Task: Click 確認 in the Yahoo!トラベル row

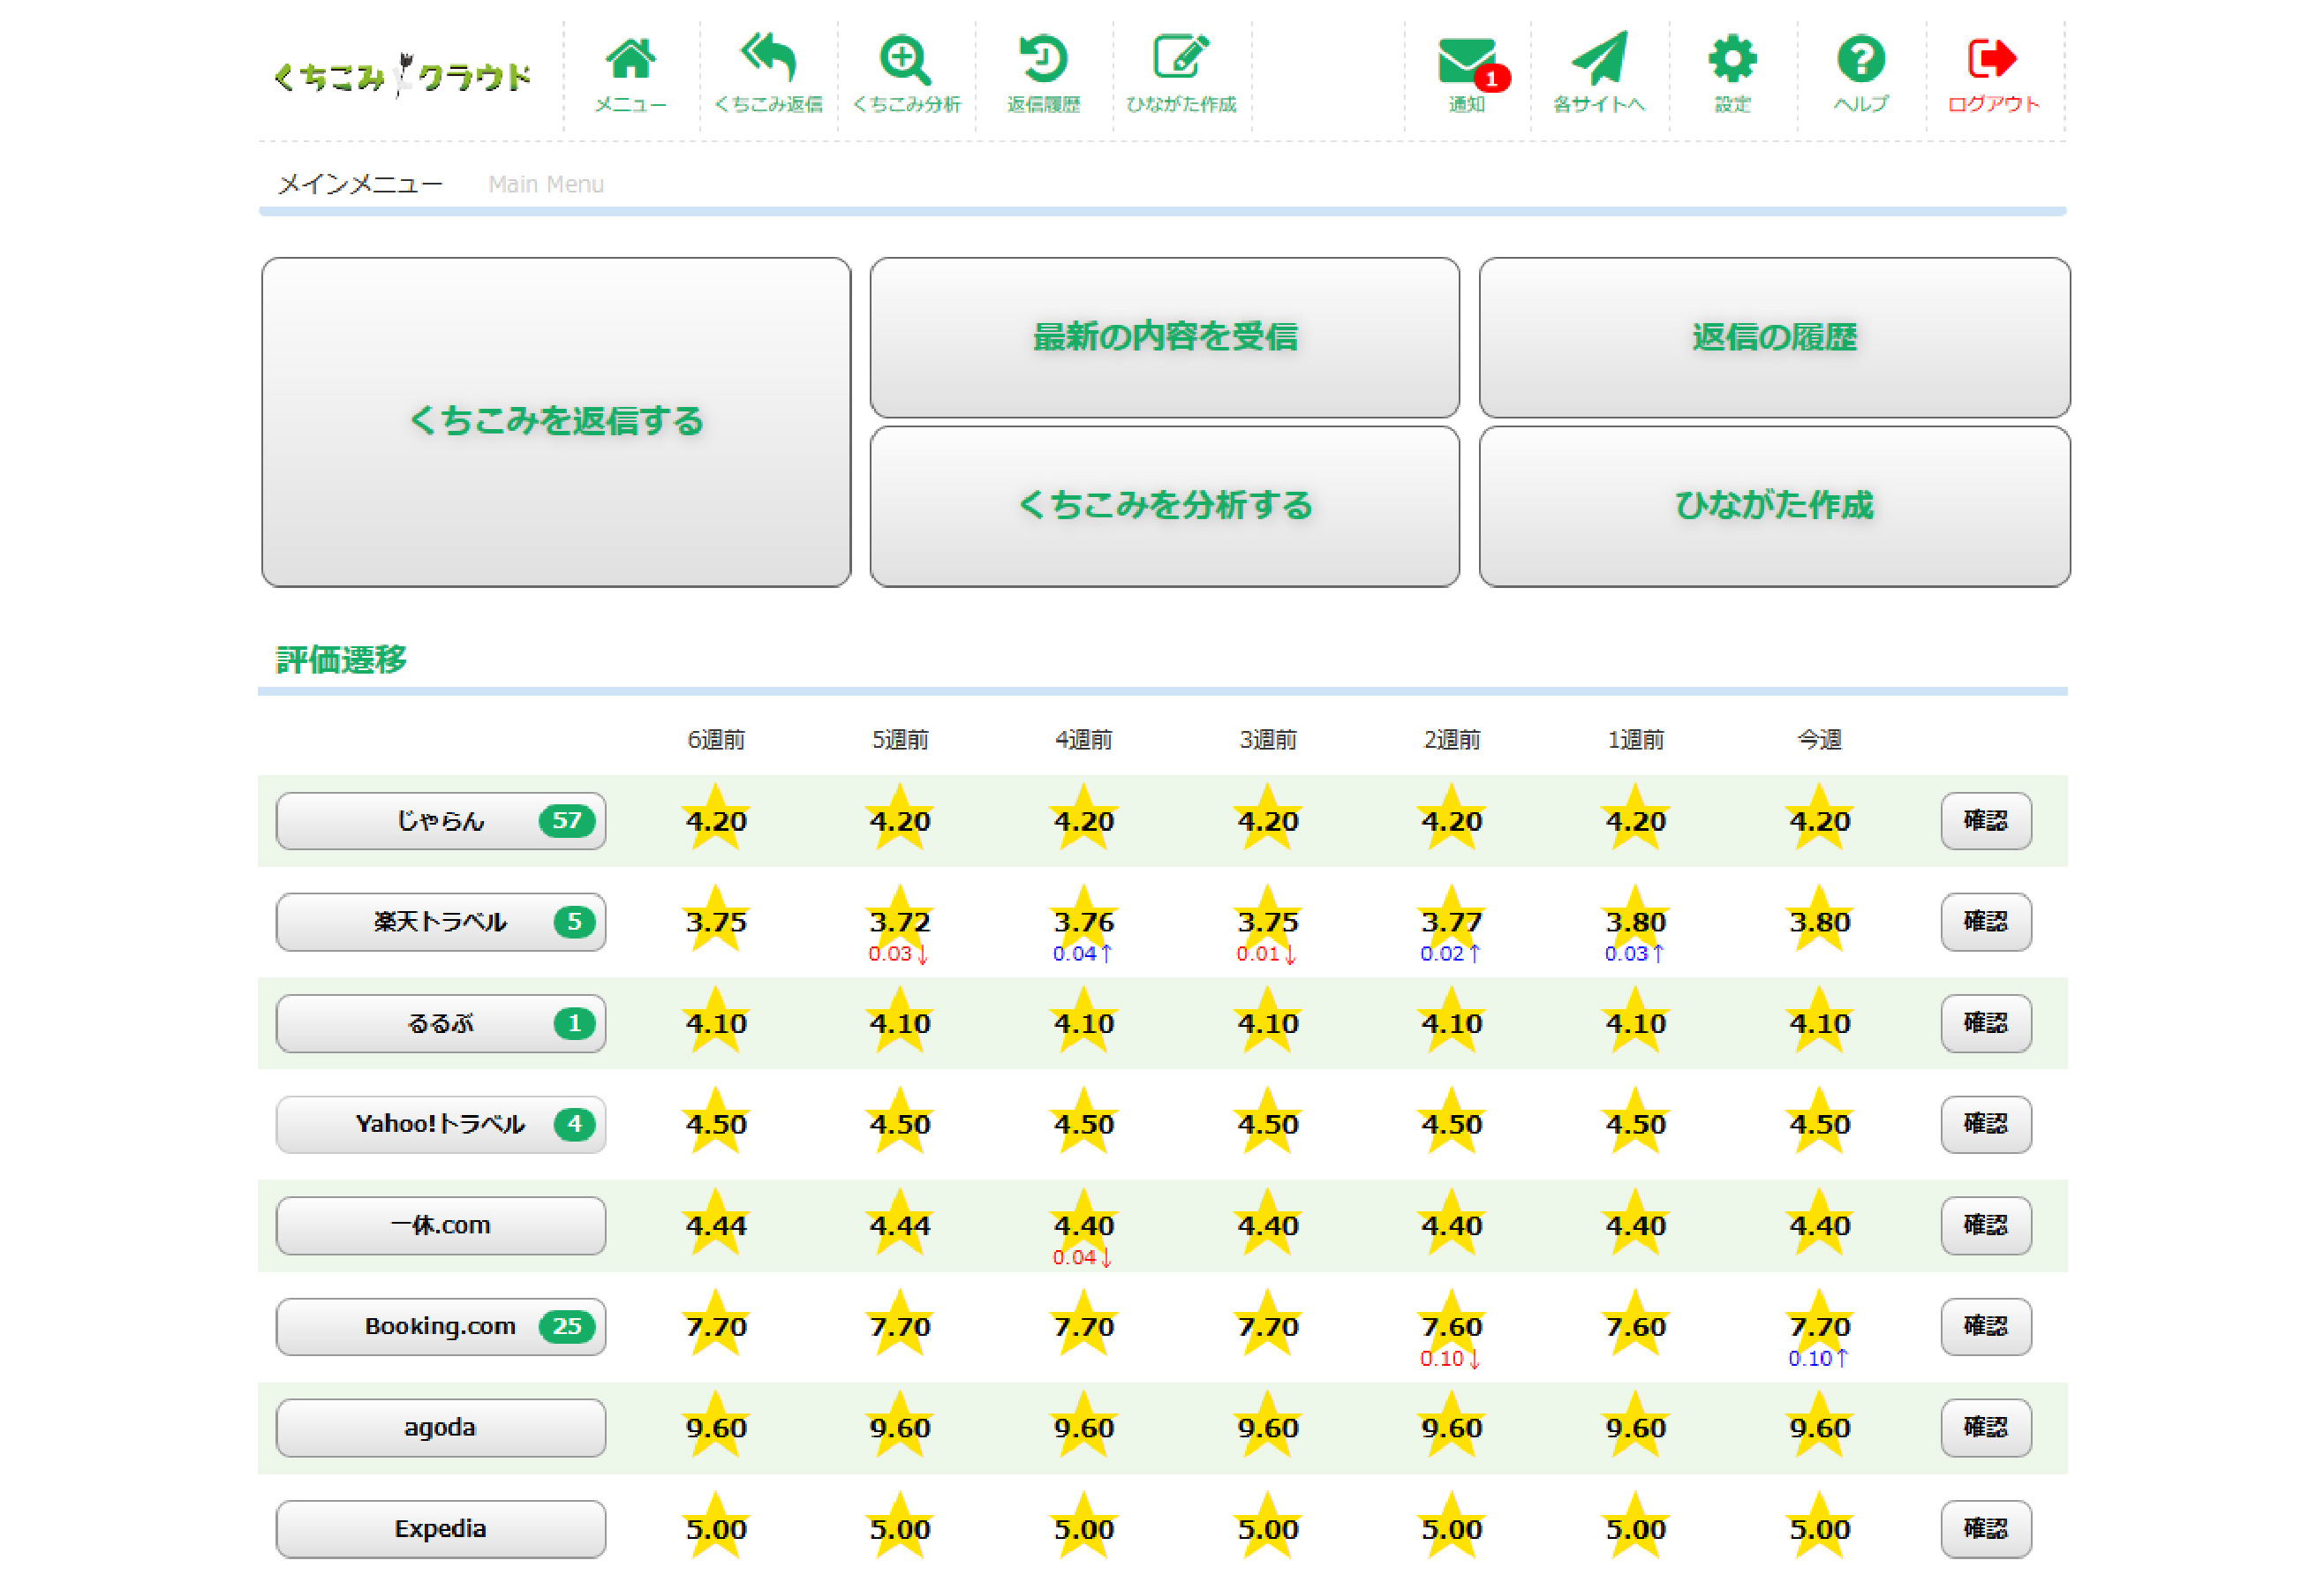Action: (x=1986, y=1124)
